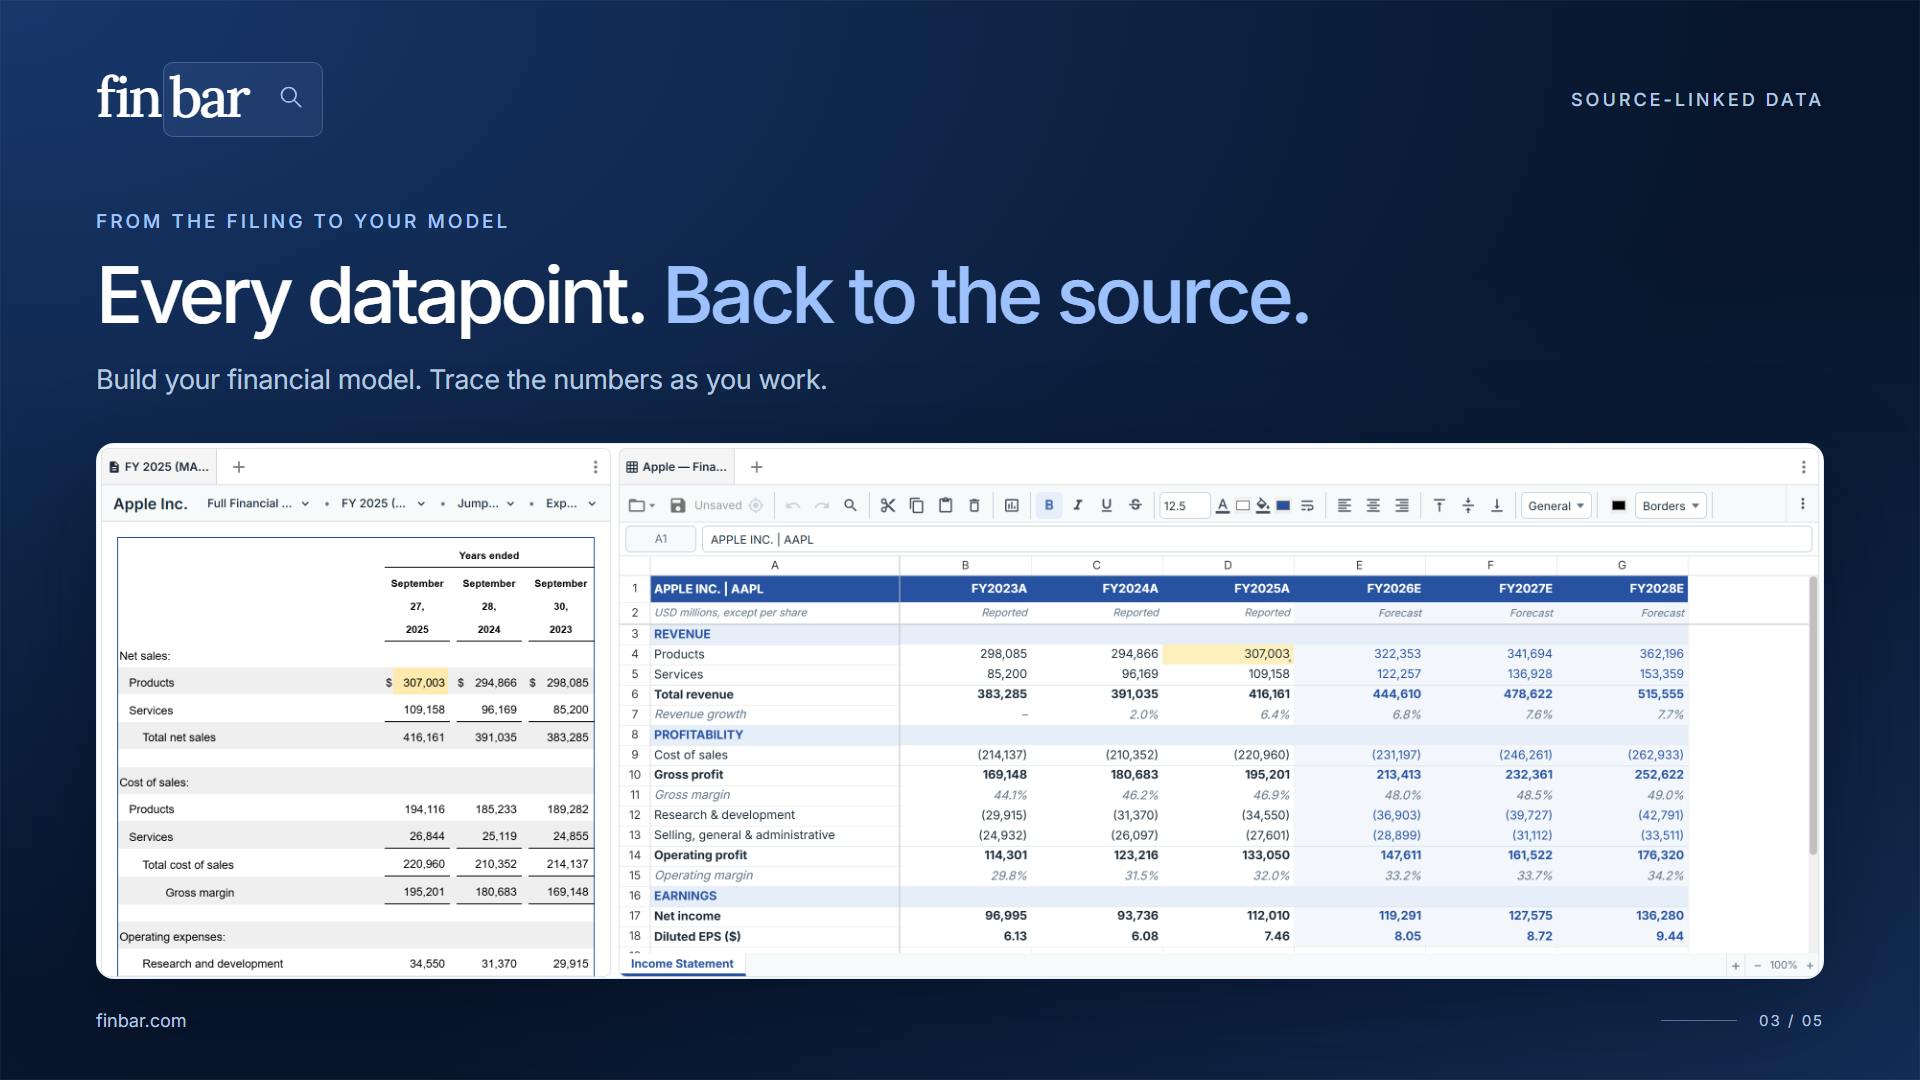
Task: Click the A1 cell reference box
Action: (661, 539)
